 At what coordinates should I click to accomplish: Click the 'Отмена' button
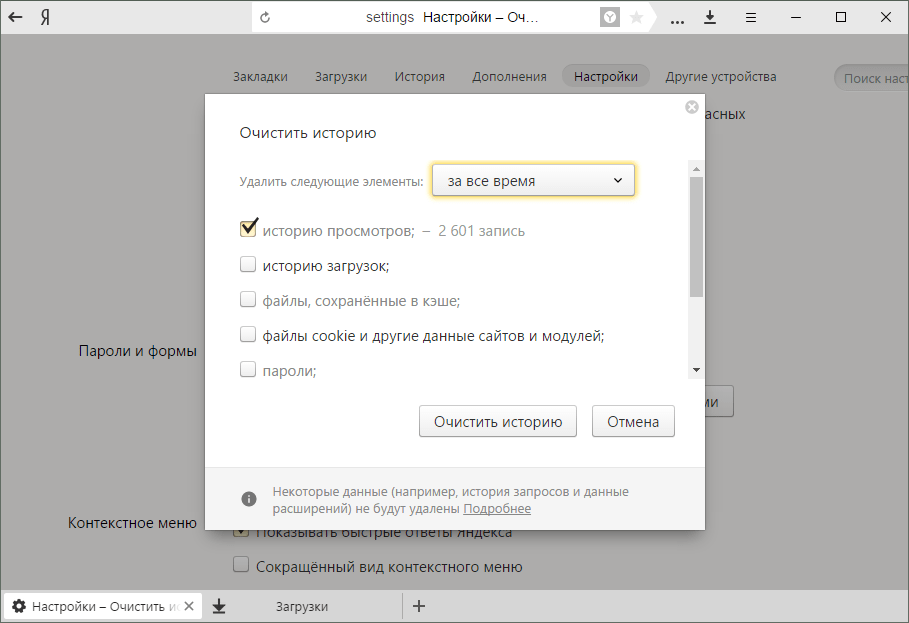[633, 421]
